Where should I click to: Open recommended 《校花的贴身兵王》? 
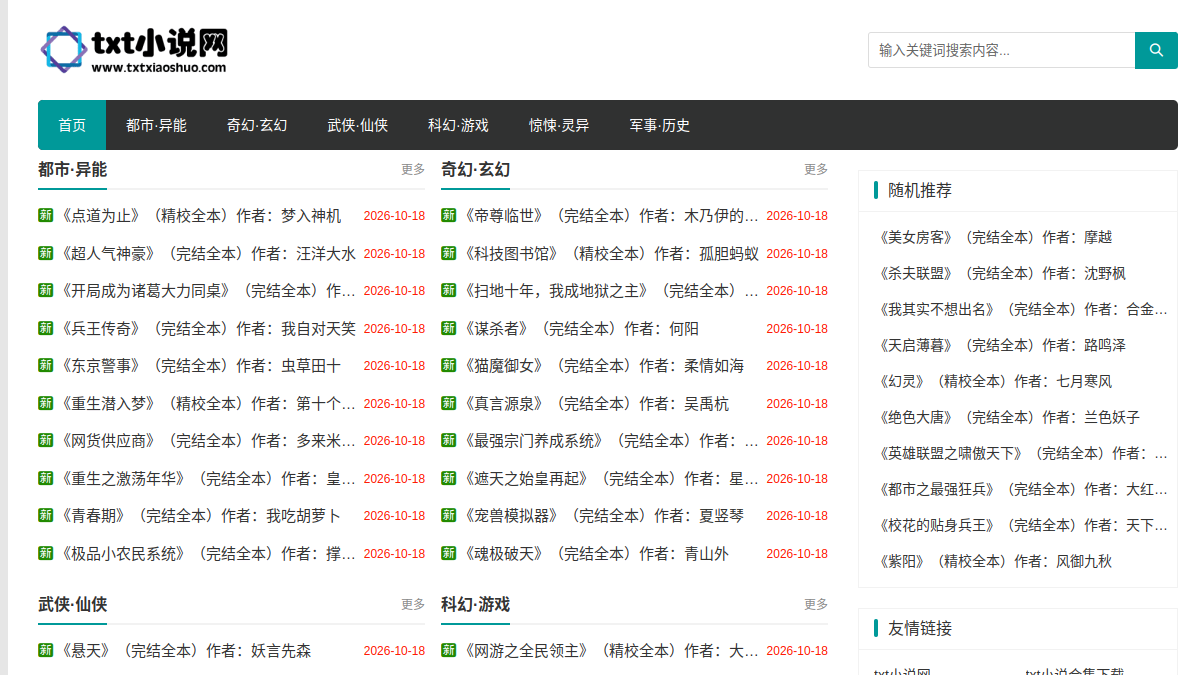[x=1022, y=525]
